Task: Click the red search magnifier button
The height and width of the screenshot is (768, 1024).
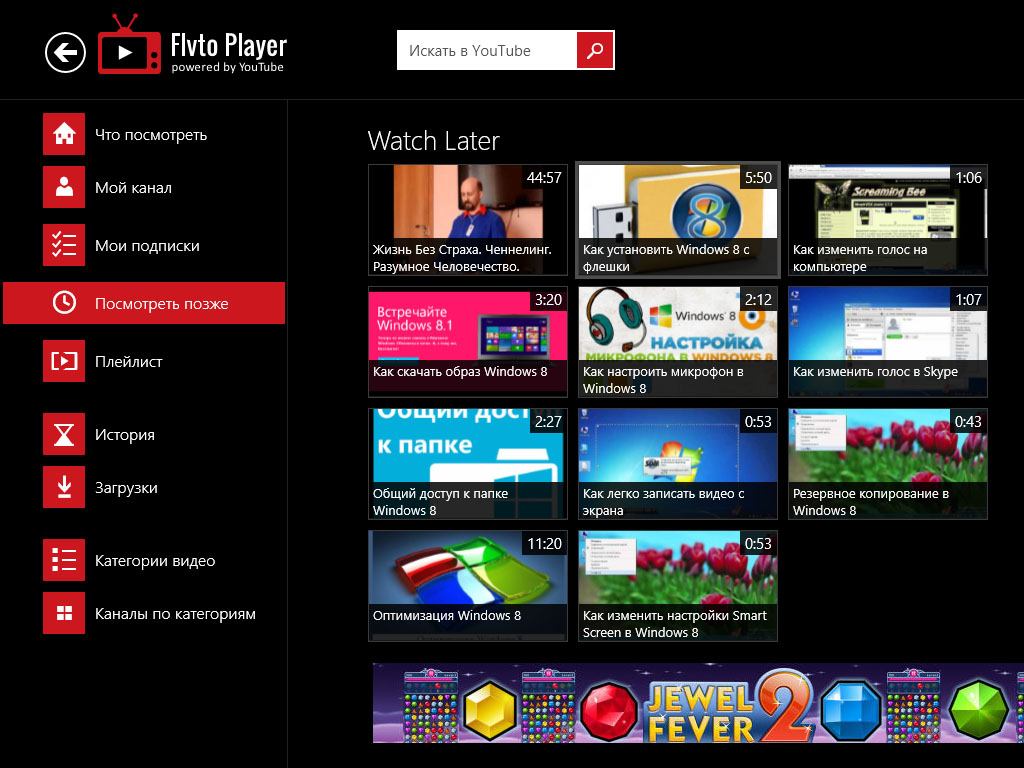Action: coord(595,50)
